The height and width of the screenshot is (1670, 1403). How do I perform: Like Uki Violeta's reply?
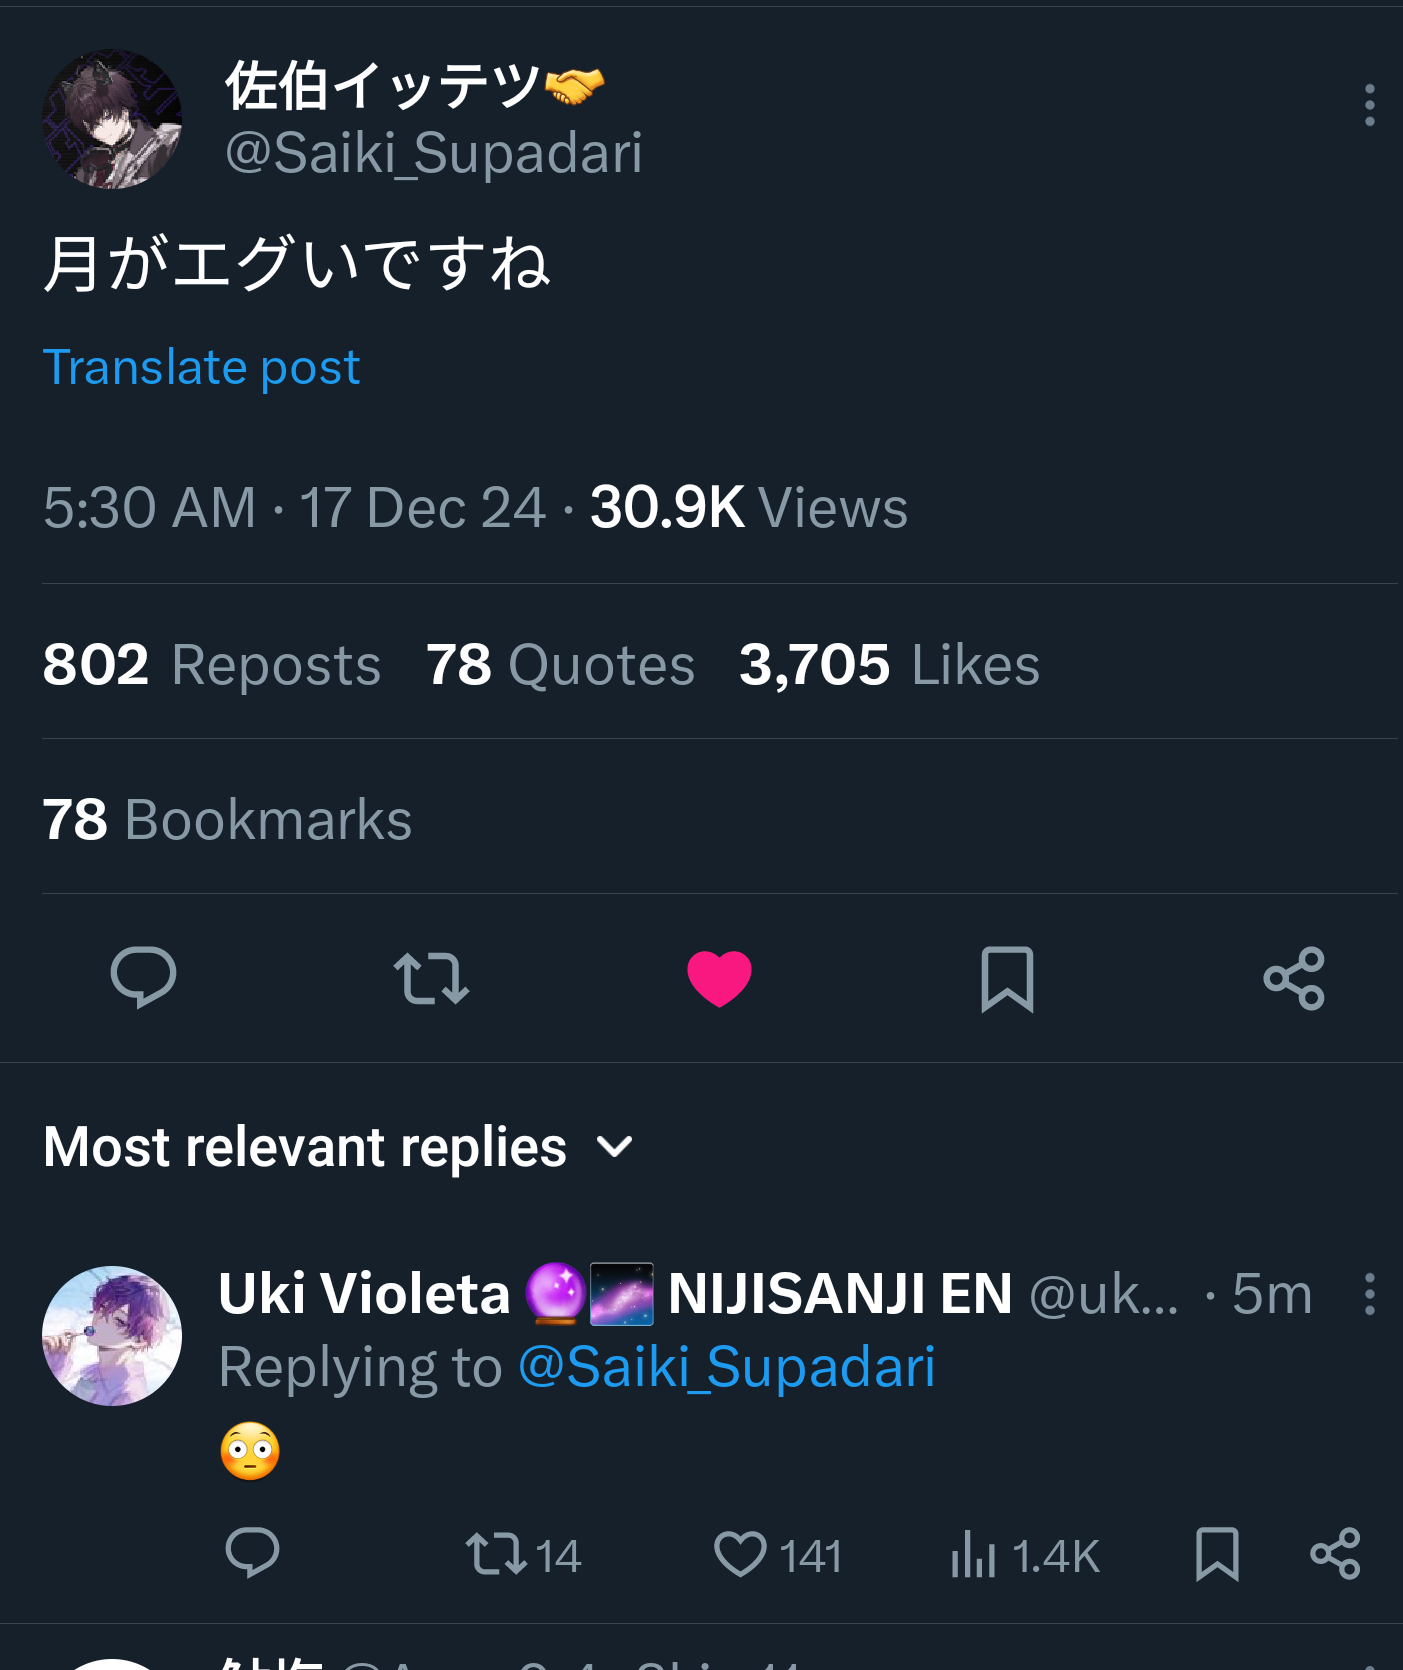pyautogui.click(x=740, y=1553)
